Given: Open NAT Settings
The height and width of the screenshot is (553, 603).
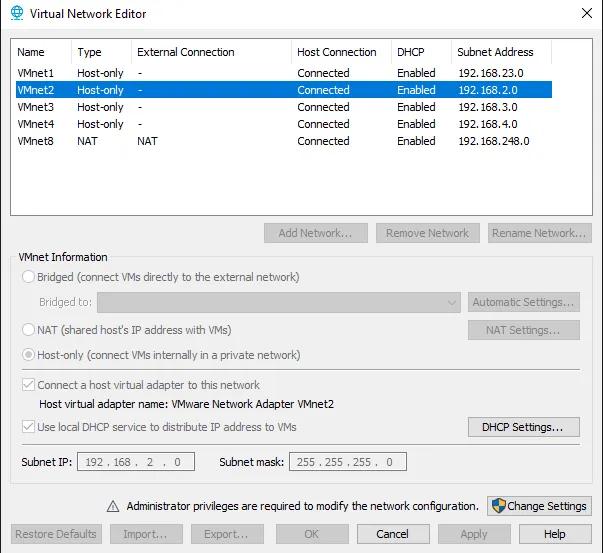Looking at the screenshot, I should point(524,330).
